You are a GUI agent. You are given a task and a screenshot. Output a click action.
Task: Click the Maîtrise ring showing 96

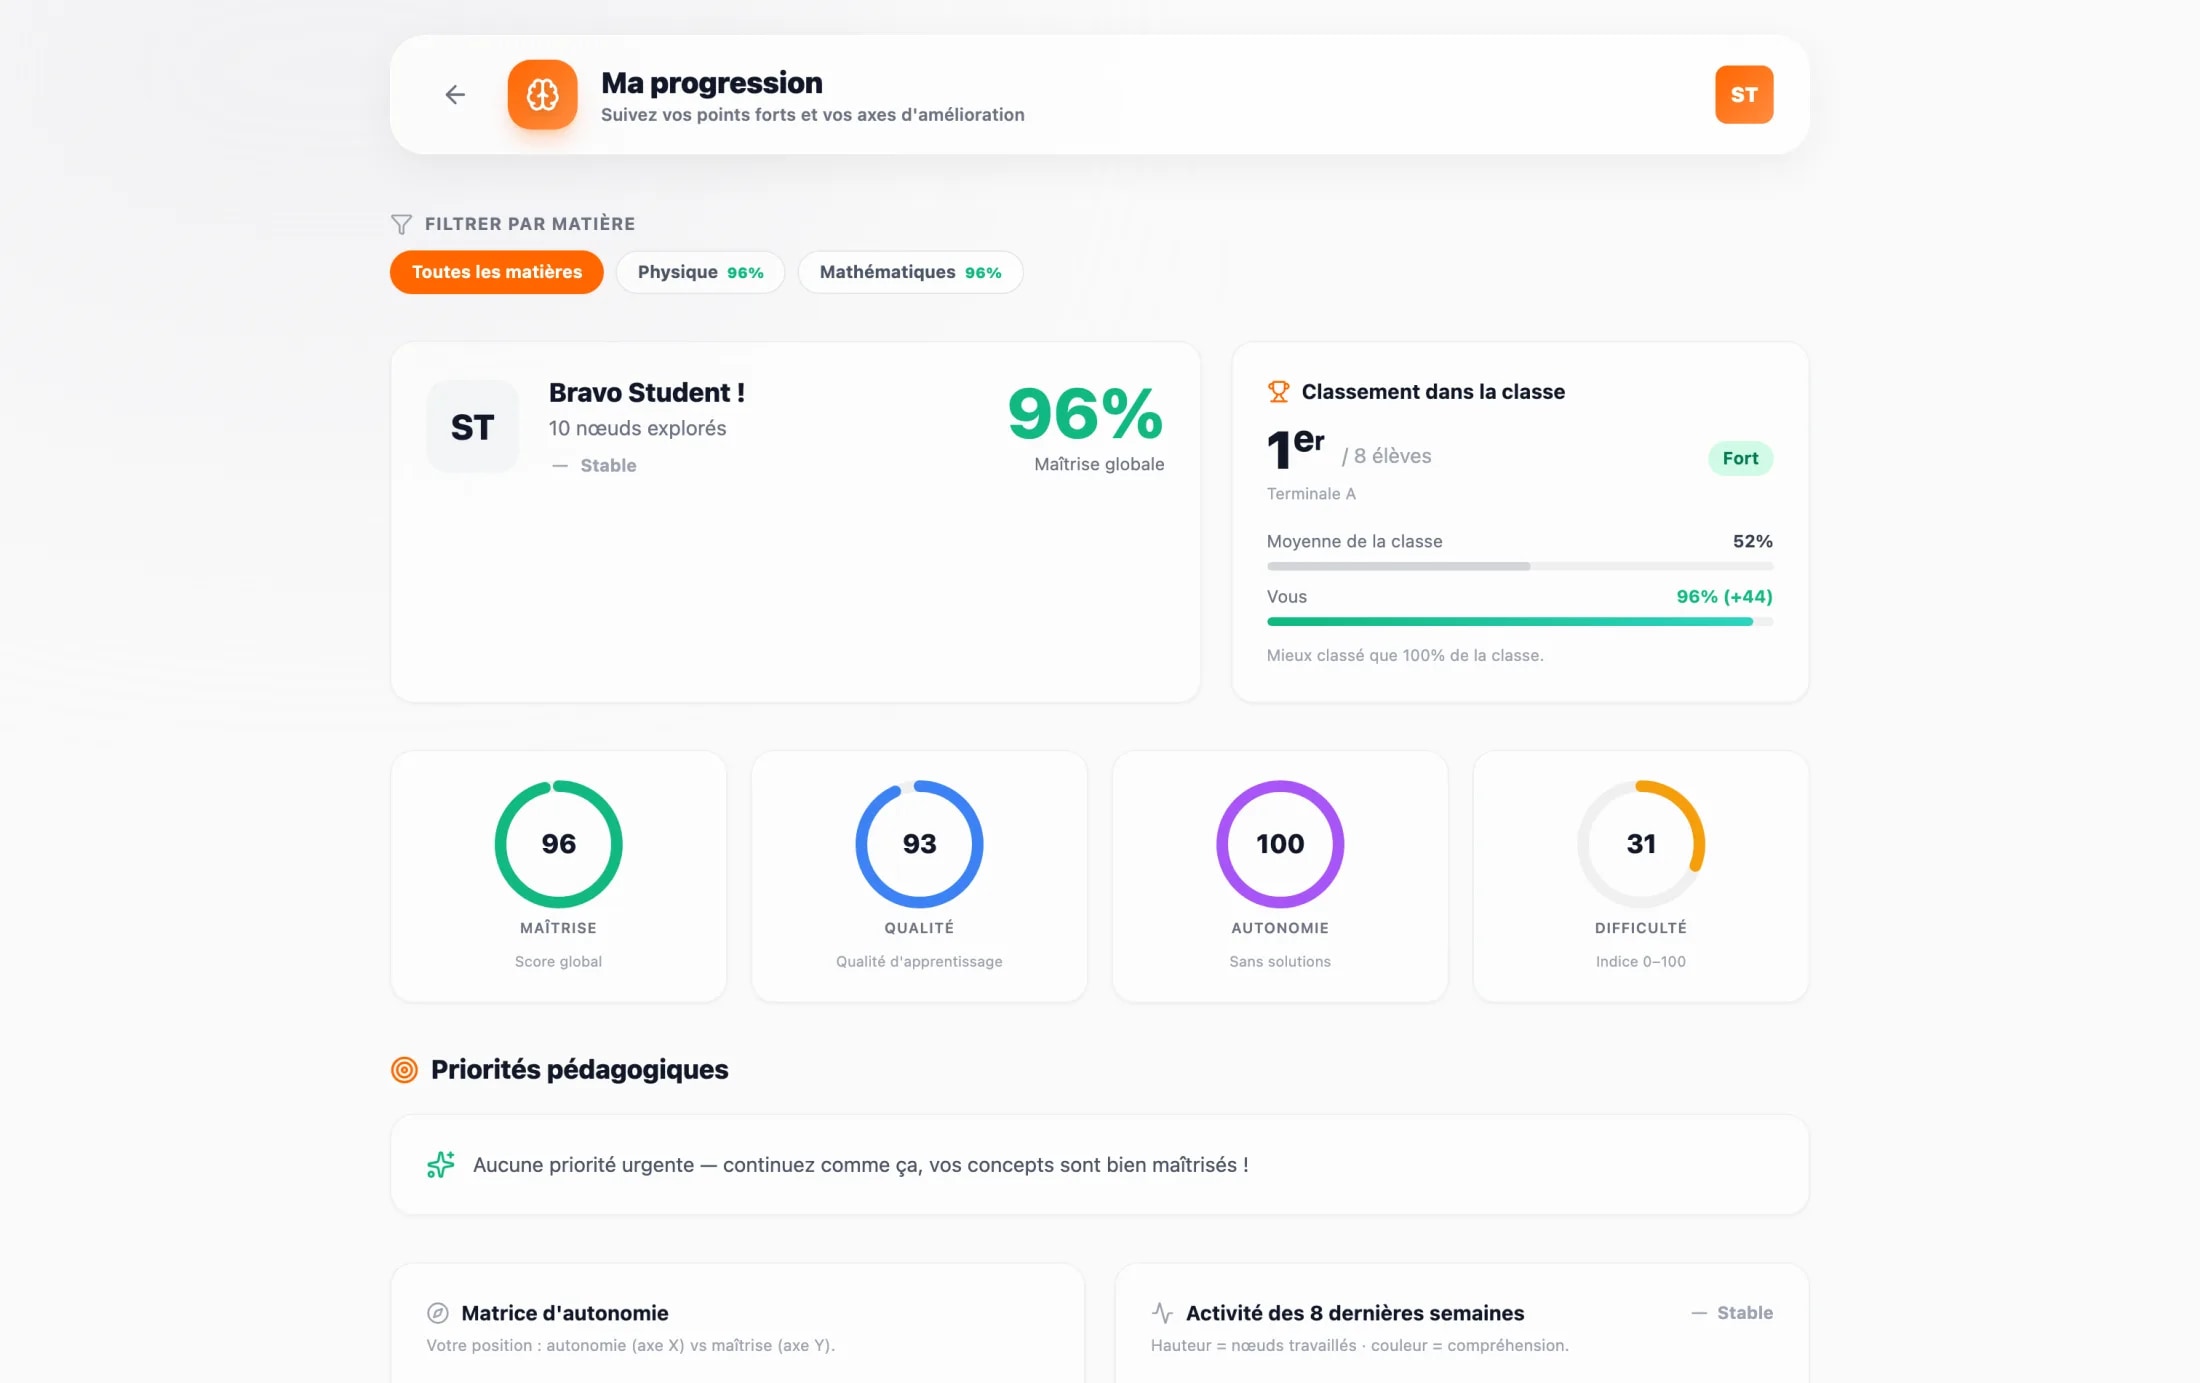558,844
